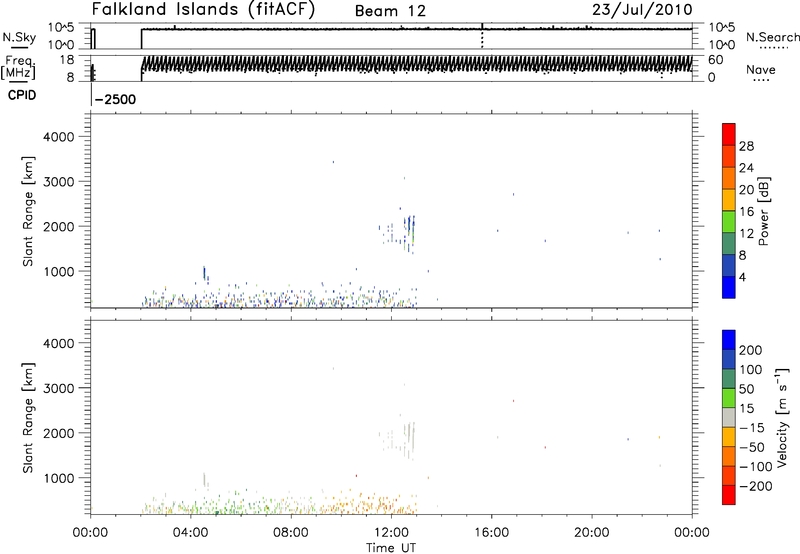Viewport: 800px width, 554px height.
Task: Click the '200' tick on velocity colorbar
Action: [751, 350]
